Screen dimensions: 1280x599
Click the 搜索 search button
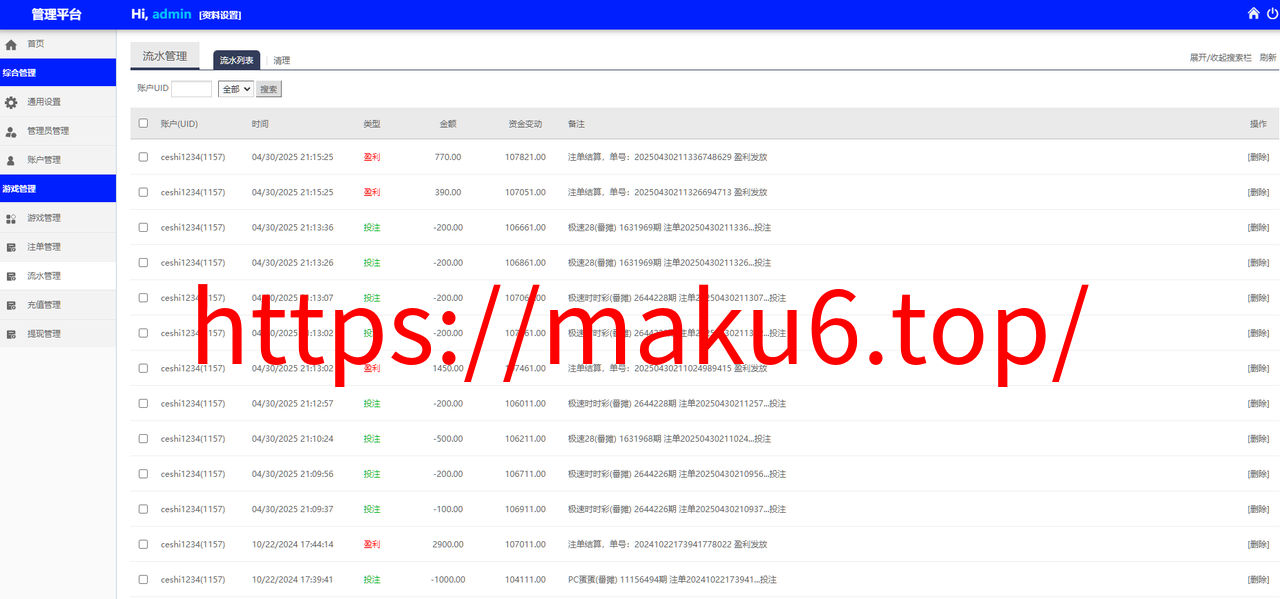click(x=269, y=89)
